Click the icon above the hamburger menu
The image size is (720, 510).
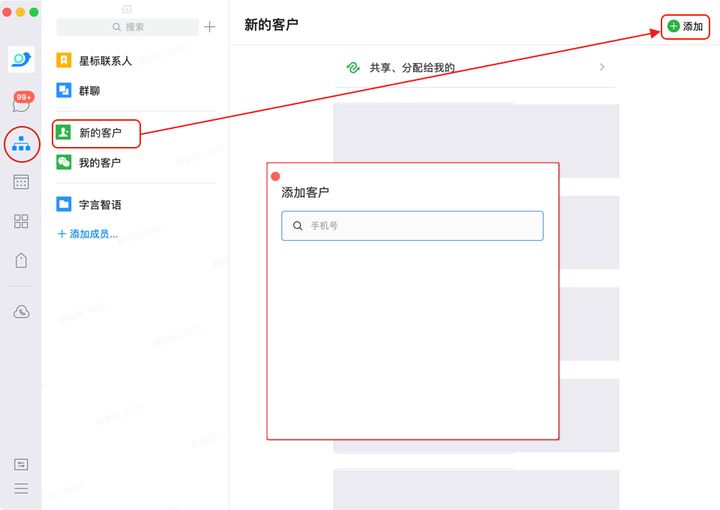click(x=21, y=464)
